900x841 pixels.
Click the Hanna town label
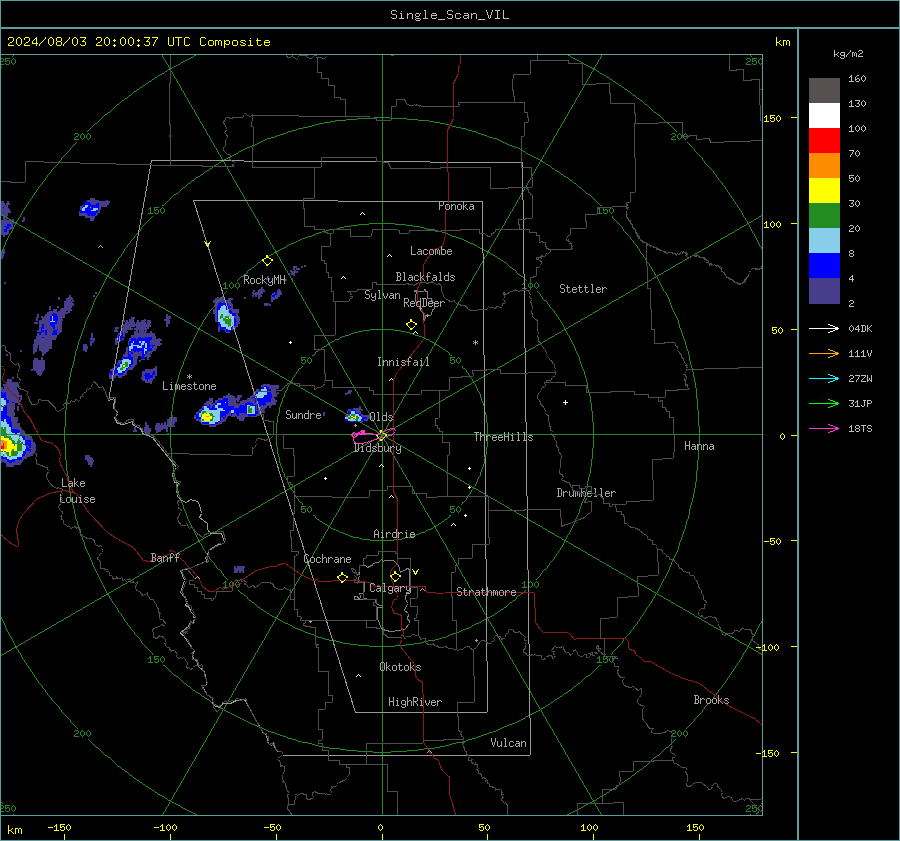(699, 446)
